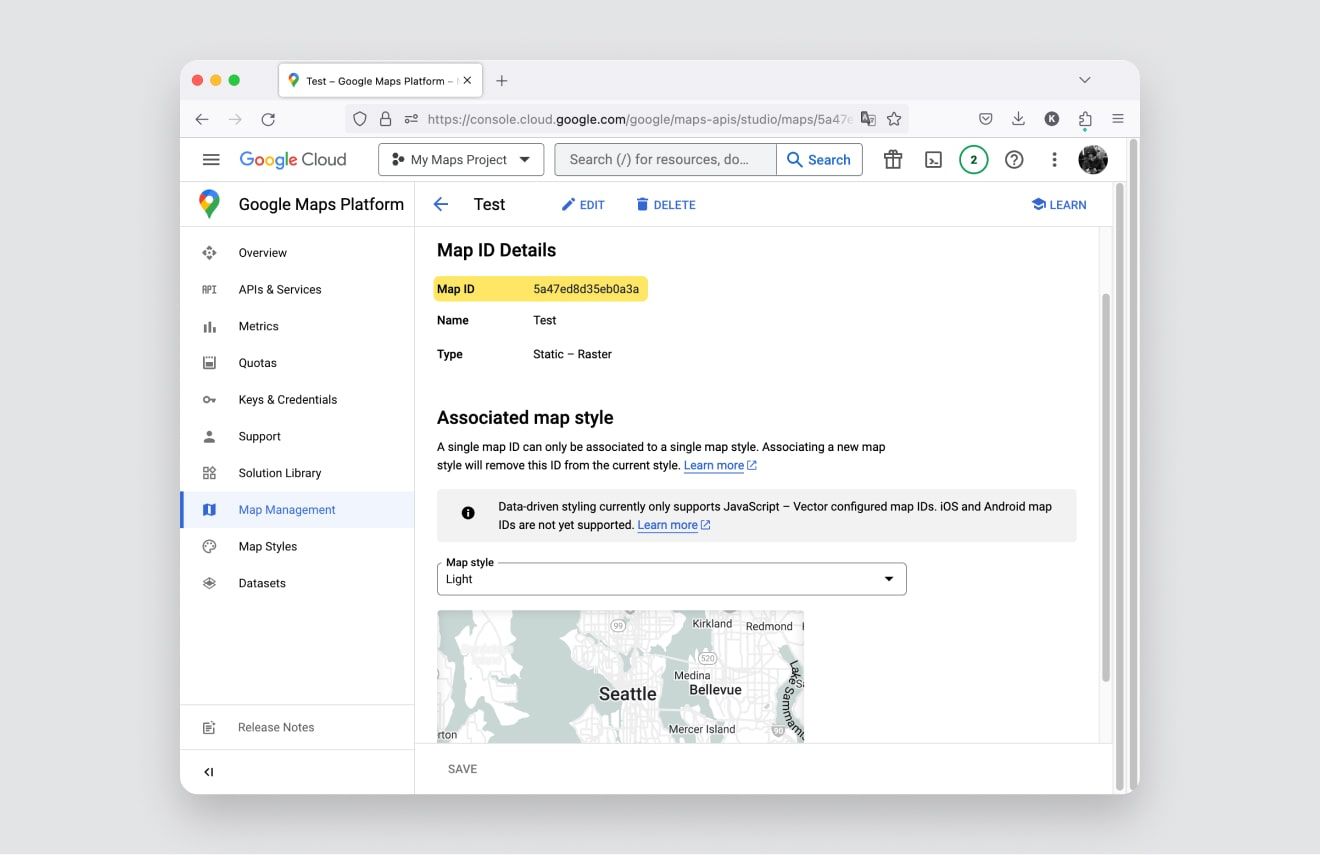Open Map Styles in sidebar
Image resolution: width=1320 pixels, height=855 pixels.
click(x=297, y=546)
